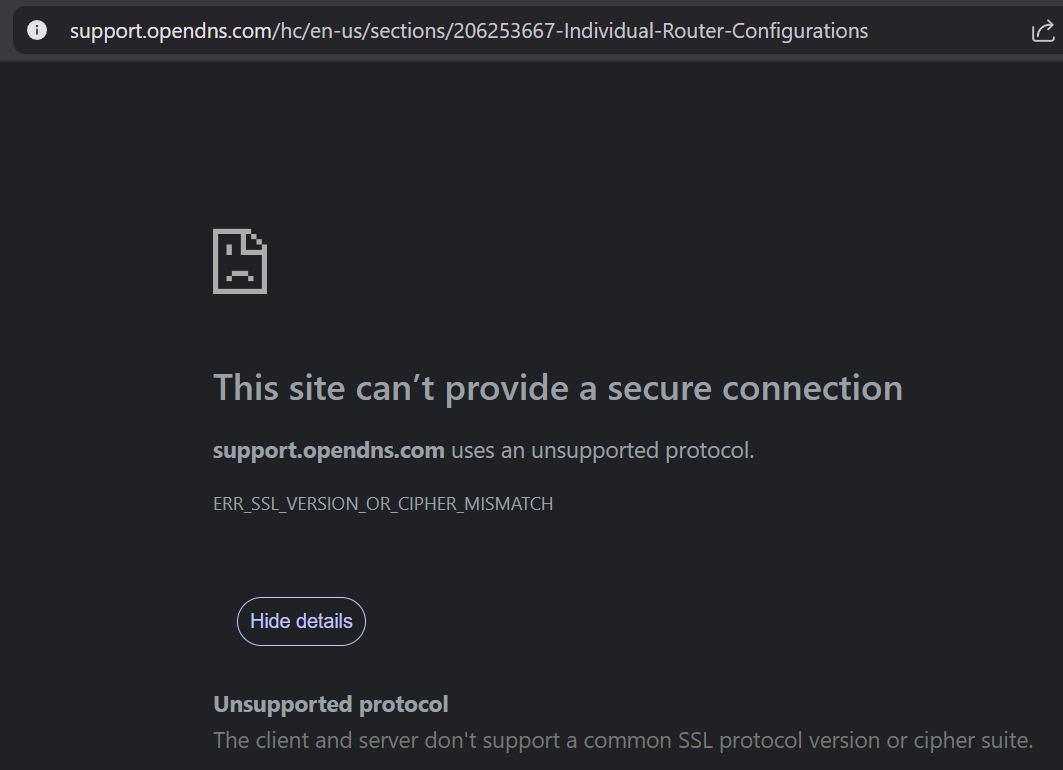The image size is (1063, 770).
Task: Click the address bar domain support.opendns.com
Action: point(170,31)
